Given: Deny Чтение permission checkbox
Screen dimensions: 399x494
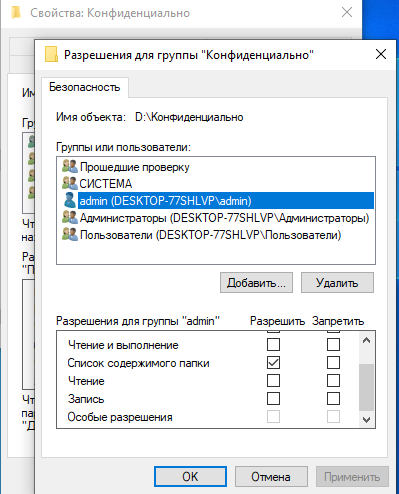Looking at the screenshot, I should (x=333, y=381).
